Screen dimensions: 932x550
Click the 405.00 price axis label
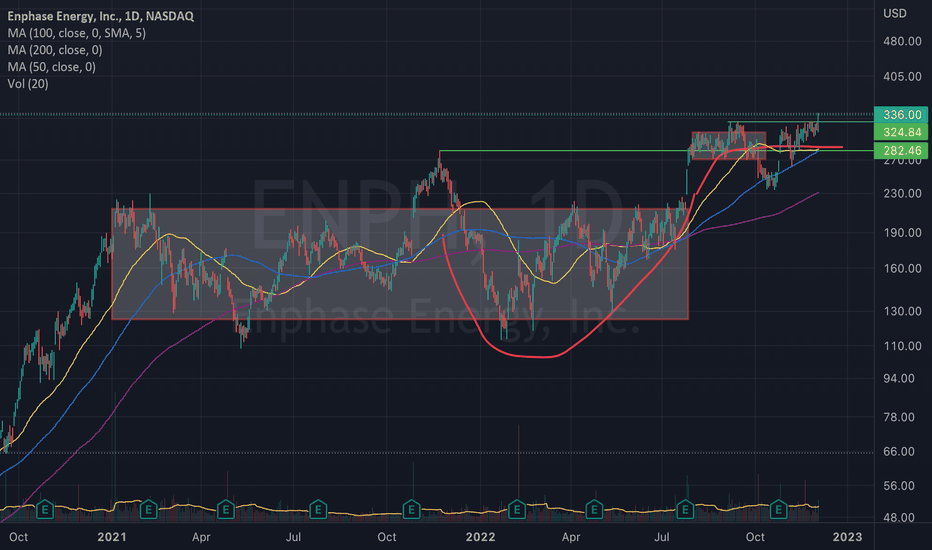point(902,76)
